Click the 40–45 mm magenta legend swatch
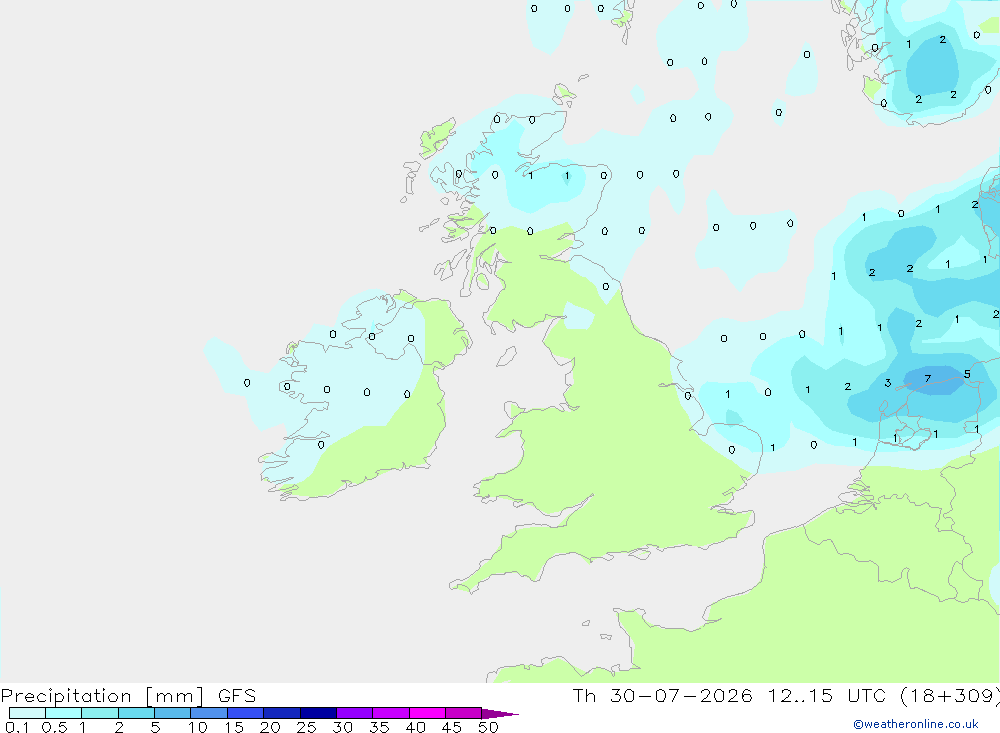 [427, 713]
